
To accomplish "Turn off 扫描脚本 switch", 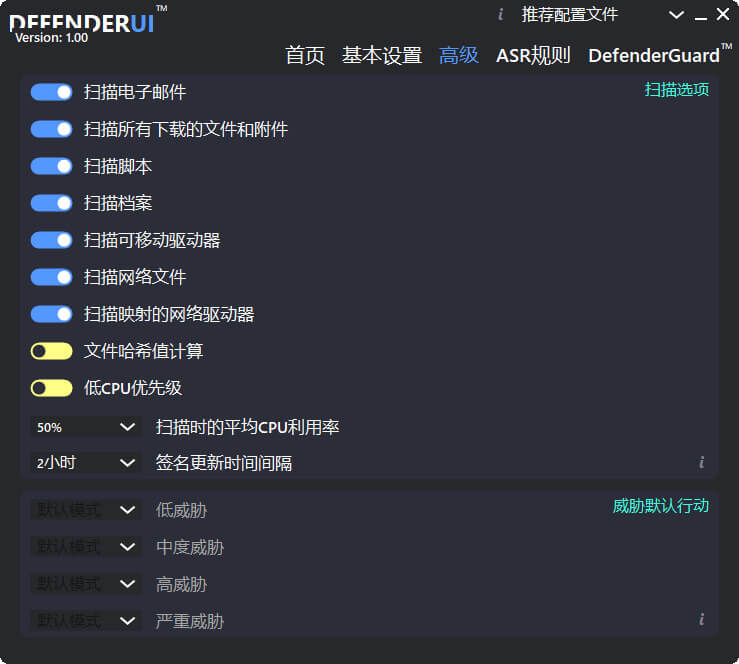I will click(51, 166).
